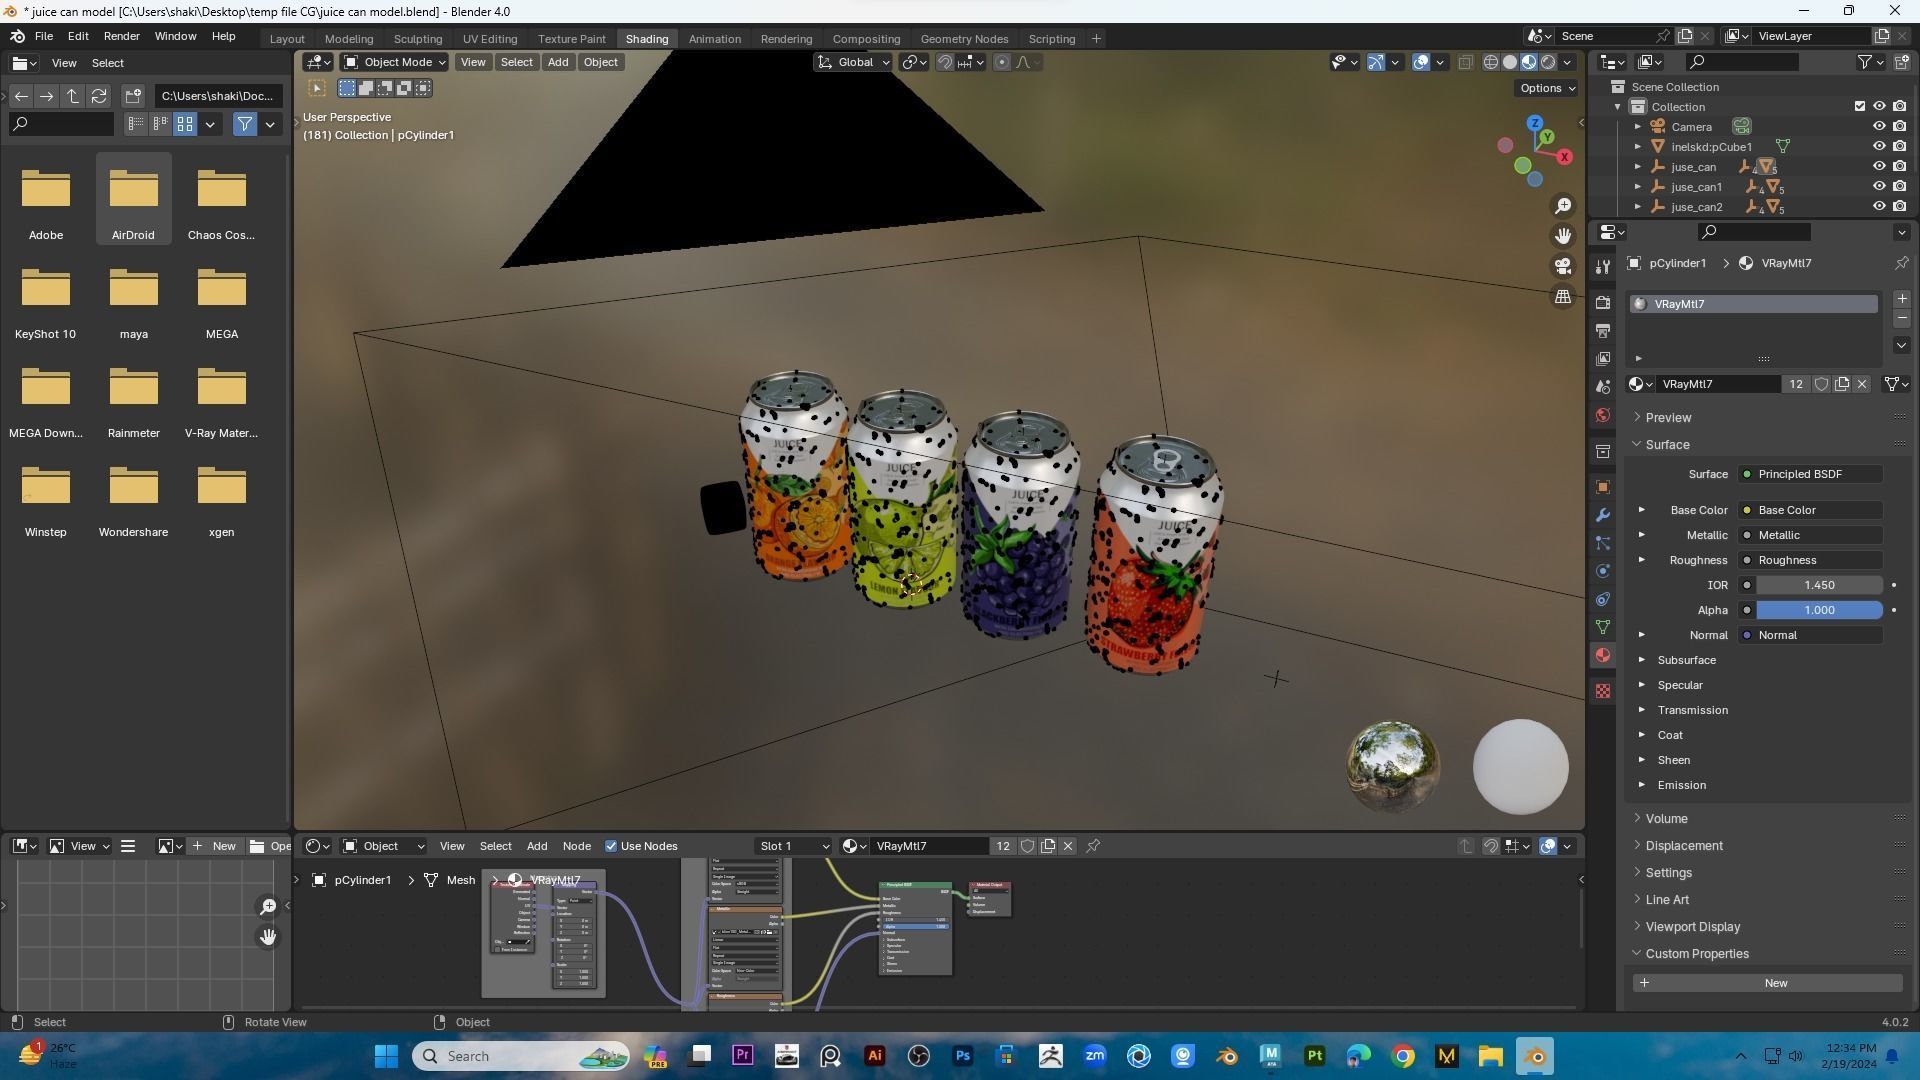Image resolution: width=1920 pixels, height=1080 pixels.
Task: Toggle Use Nodes checkbox
Action: [611, 846]
